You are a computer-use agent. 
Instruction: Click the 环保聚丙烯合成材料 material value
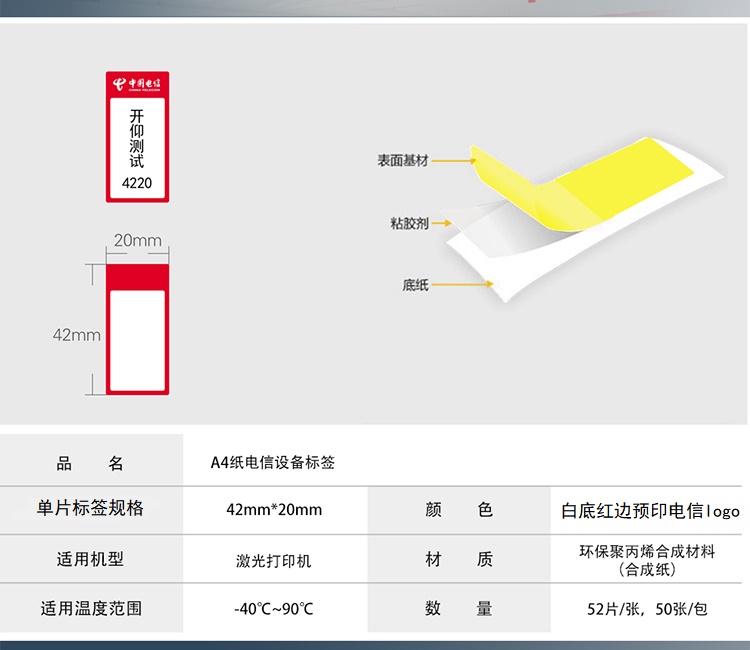[x=647, y=560]
